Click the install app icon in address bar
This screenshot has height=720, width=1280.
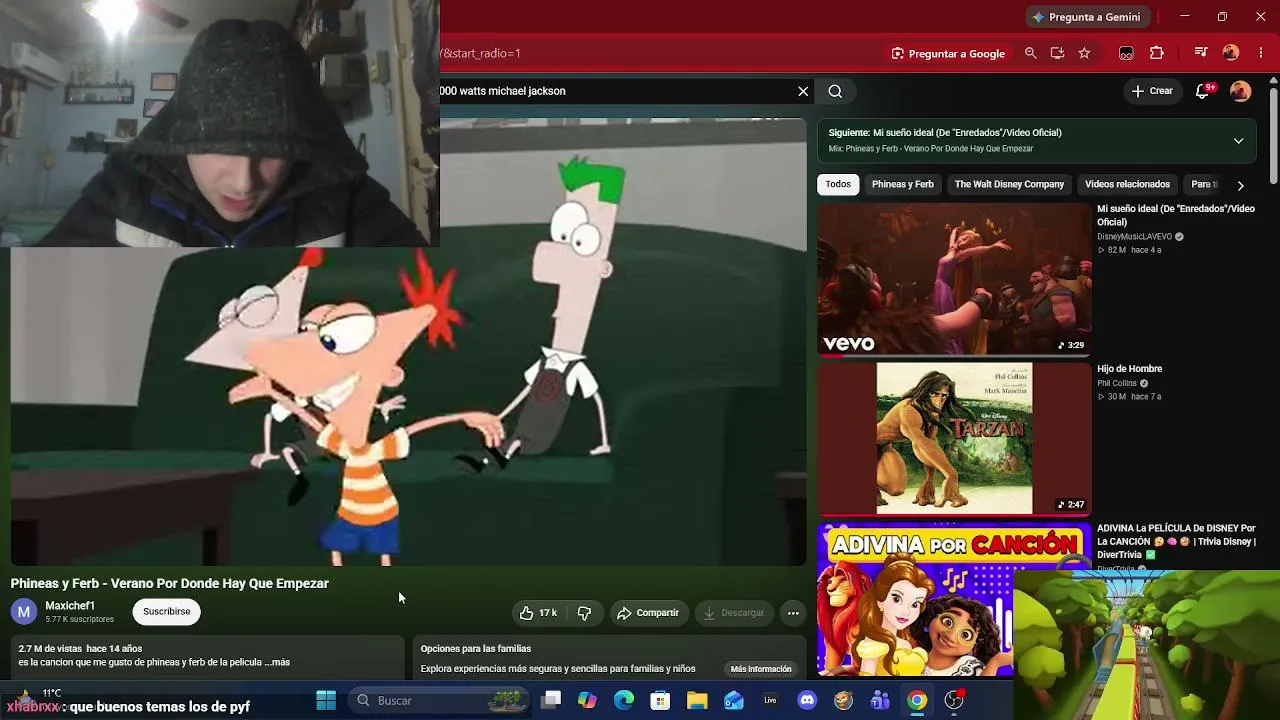click(x=1057, y=53)
